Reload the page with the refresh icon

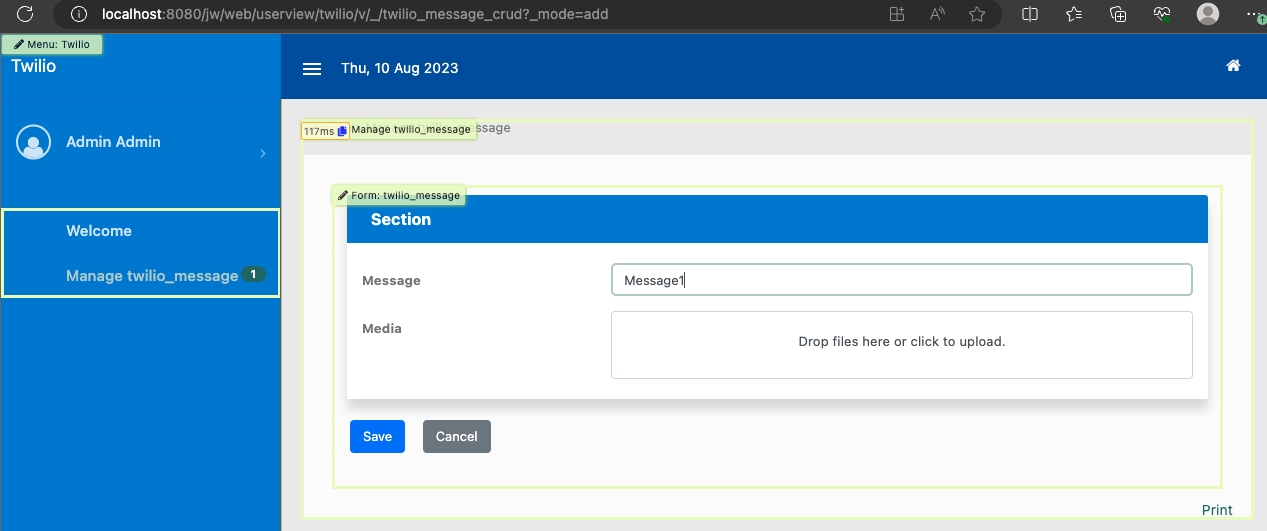26,14
